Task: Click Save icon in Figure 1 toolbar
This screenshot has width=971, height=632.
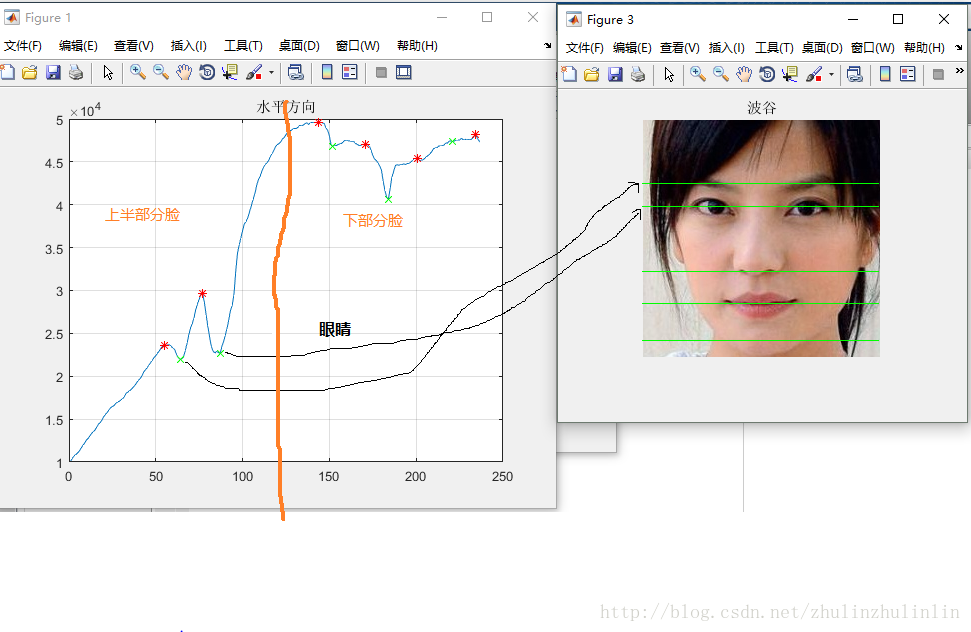Action: [x=53, y=72]
